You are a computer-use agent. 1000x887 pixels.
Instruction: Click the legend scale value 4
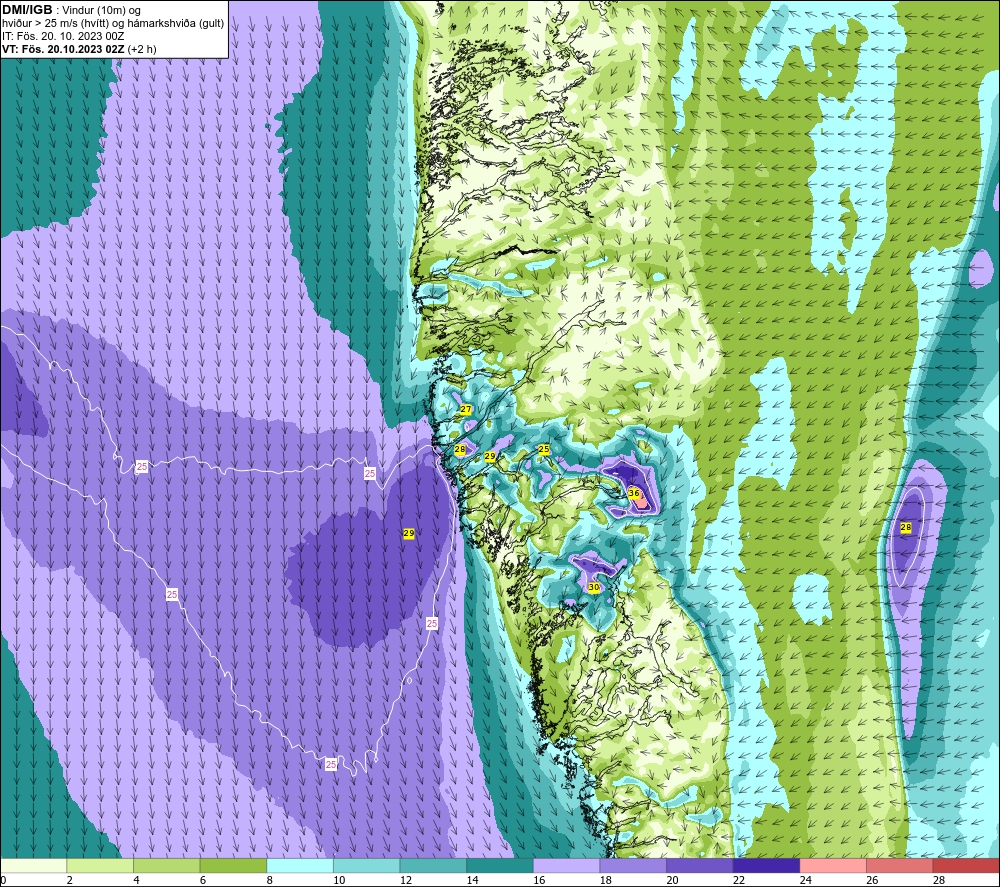136,880
